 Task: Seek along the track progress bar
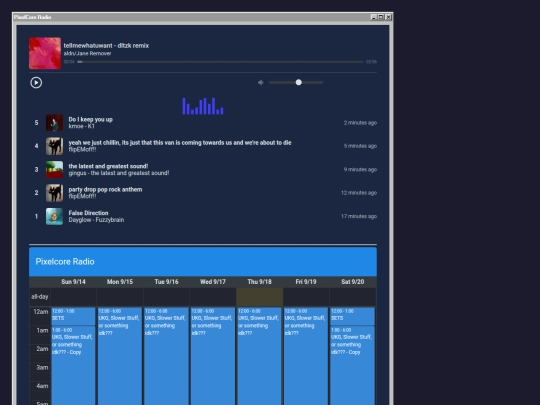220,62
